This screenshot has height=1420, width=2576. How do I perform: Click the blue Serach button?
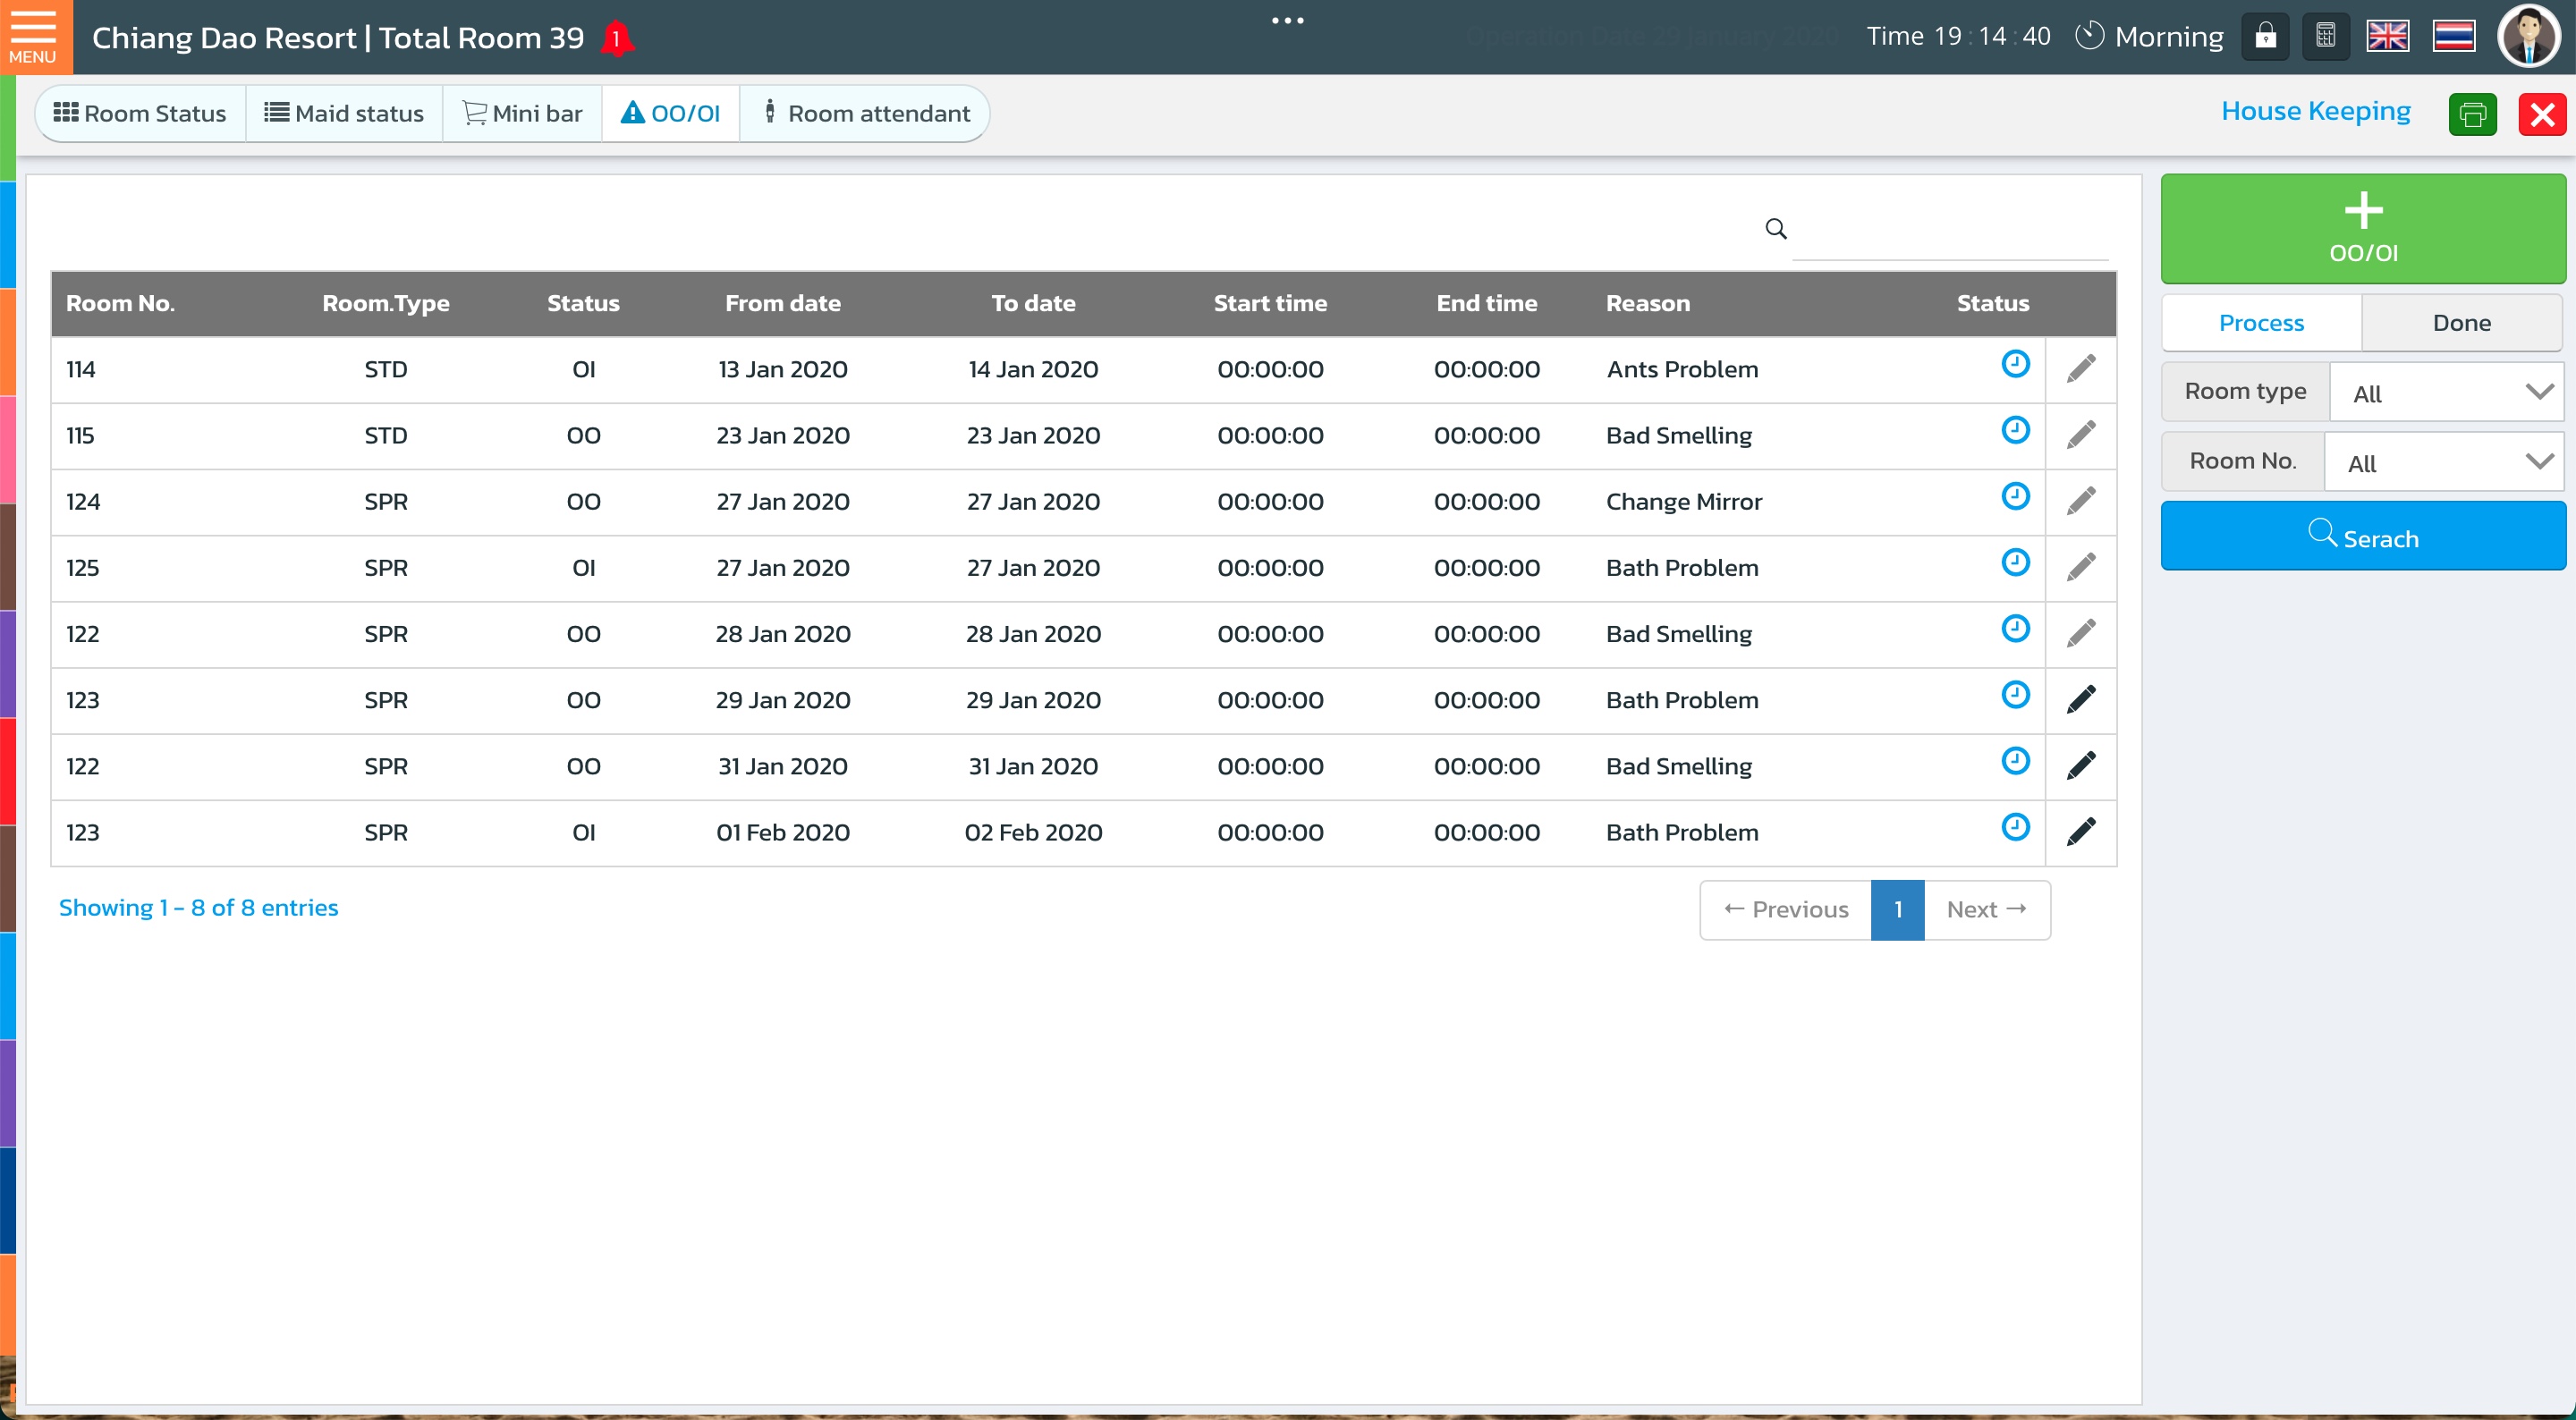point(2363,537)
